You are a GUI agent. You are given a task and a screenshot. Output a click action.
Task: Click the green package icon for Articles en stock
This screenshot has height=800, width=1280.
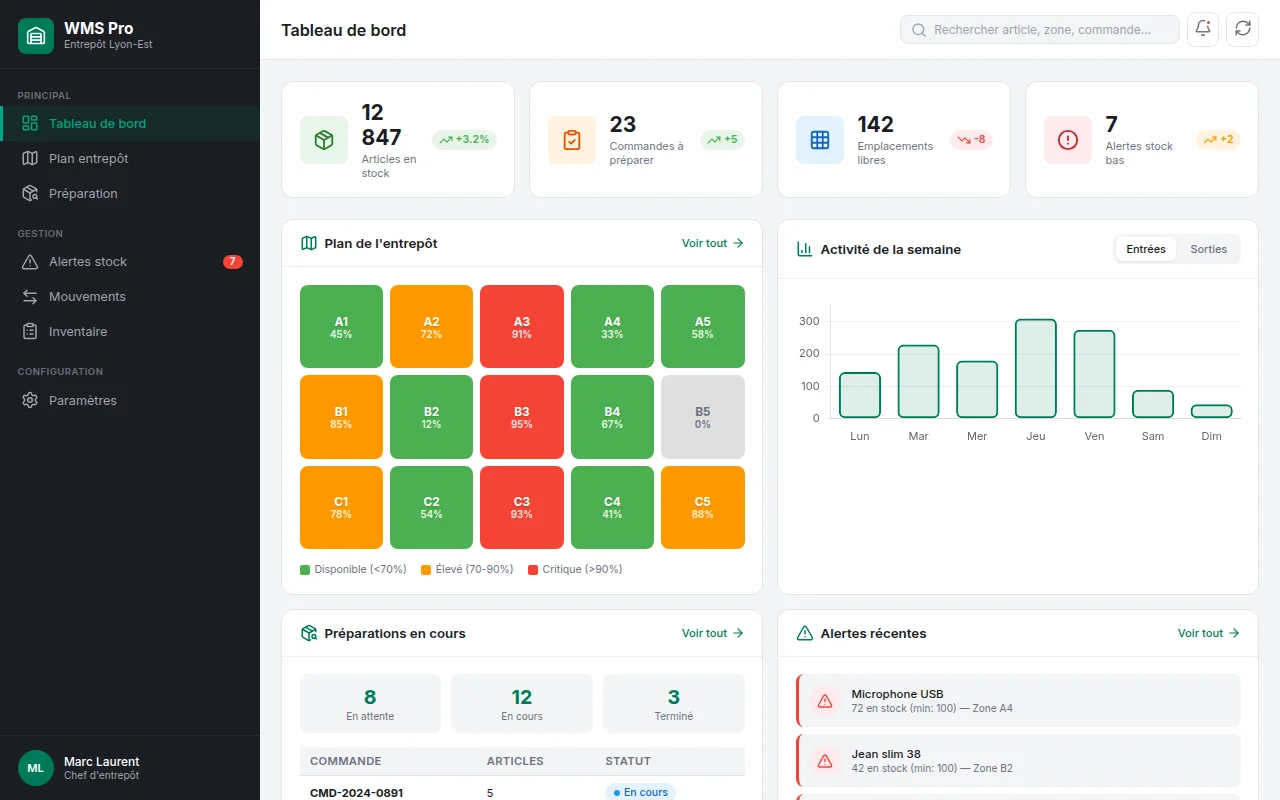click(x=324, y=140)
